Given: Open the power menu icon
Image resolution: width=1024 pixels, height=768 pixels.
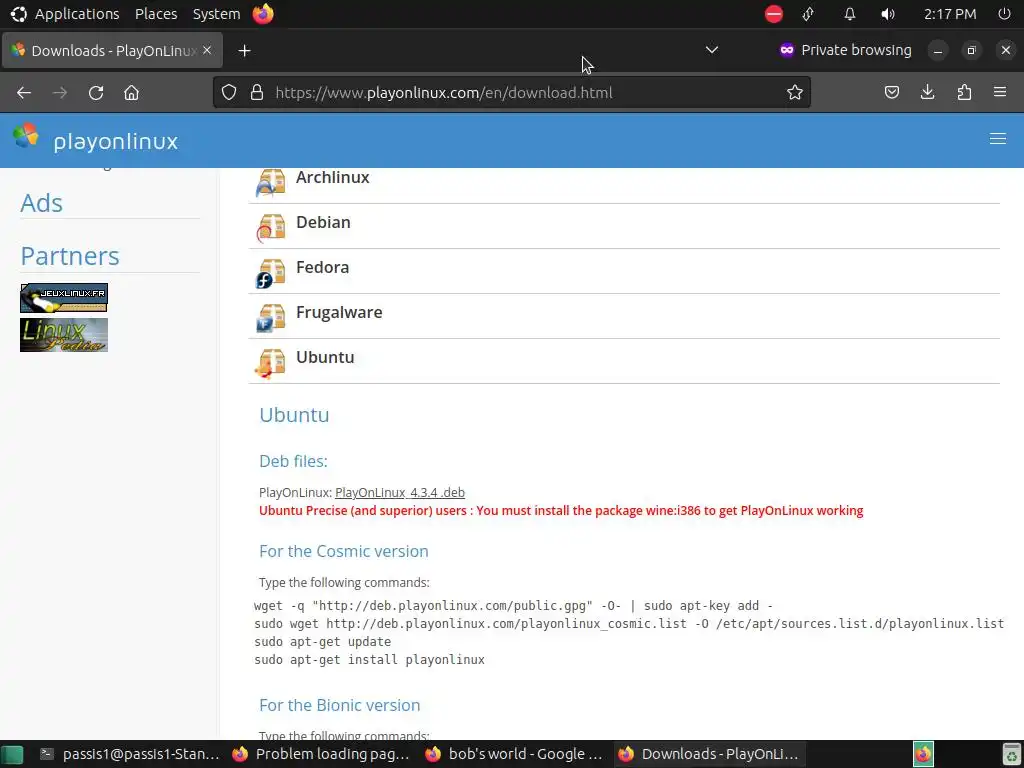Looking at the screenshot, I should coord(1004,14).
